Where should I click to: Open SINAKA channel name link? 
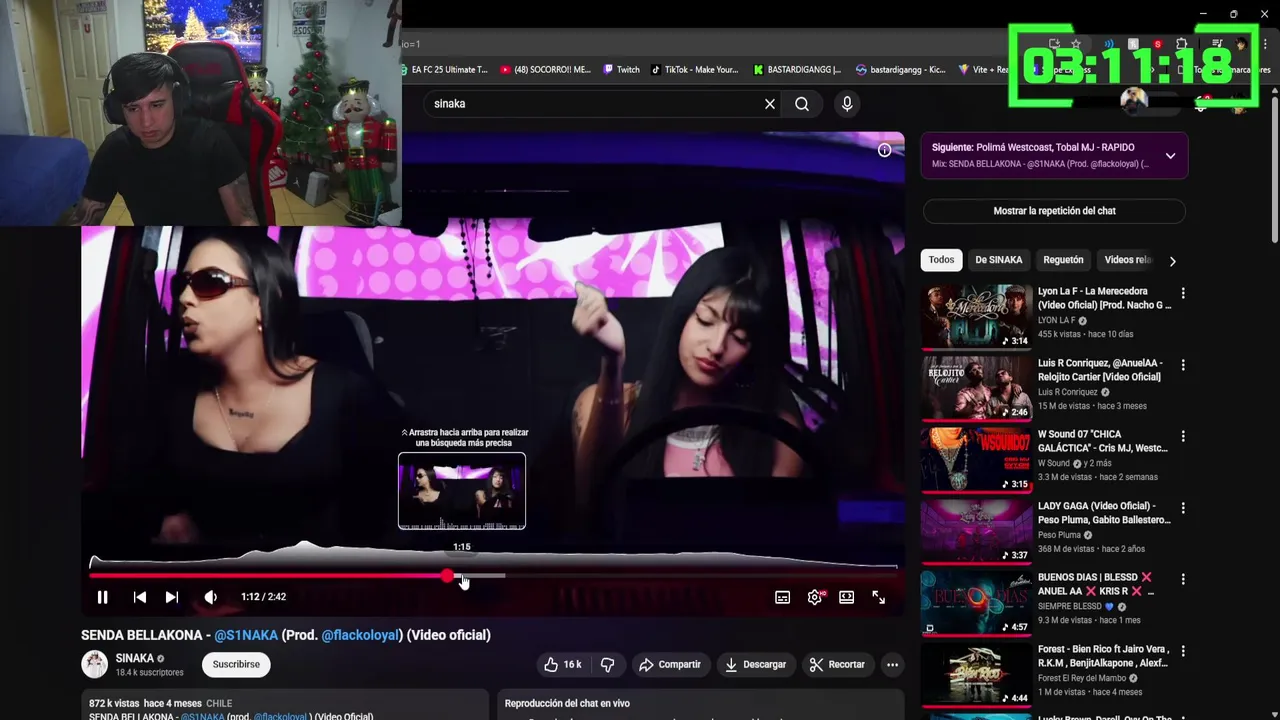click(x=135, y=658)
